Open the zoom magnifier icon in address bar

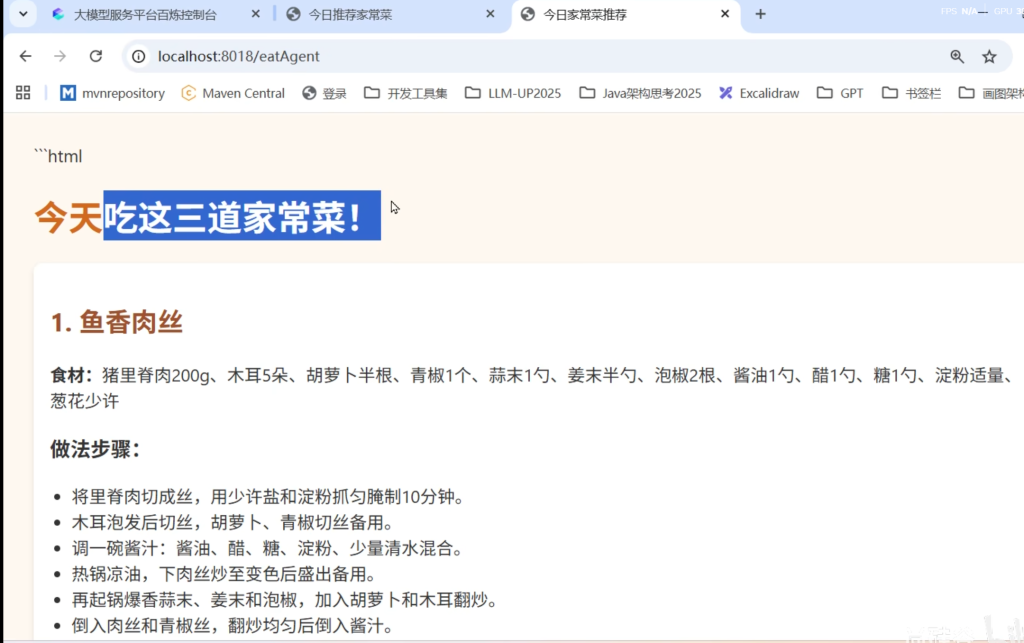[x=957, y=56]
